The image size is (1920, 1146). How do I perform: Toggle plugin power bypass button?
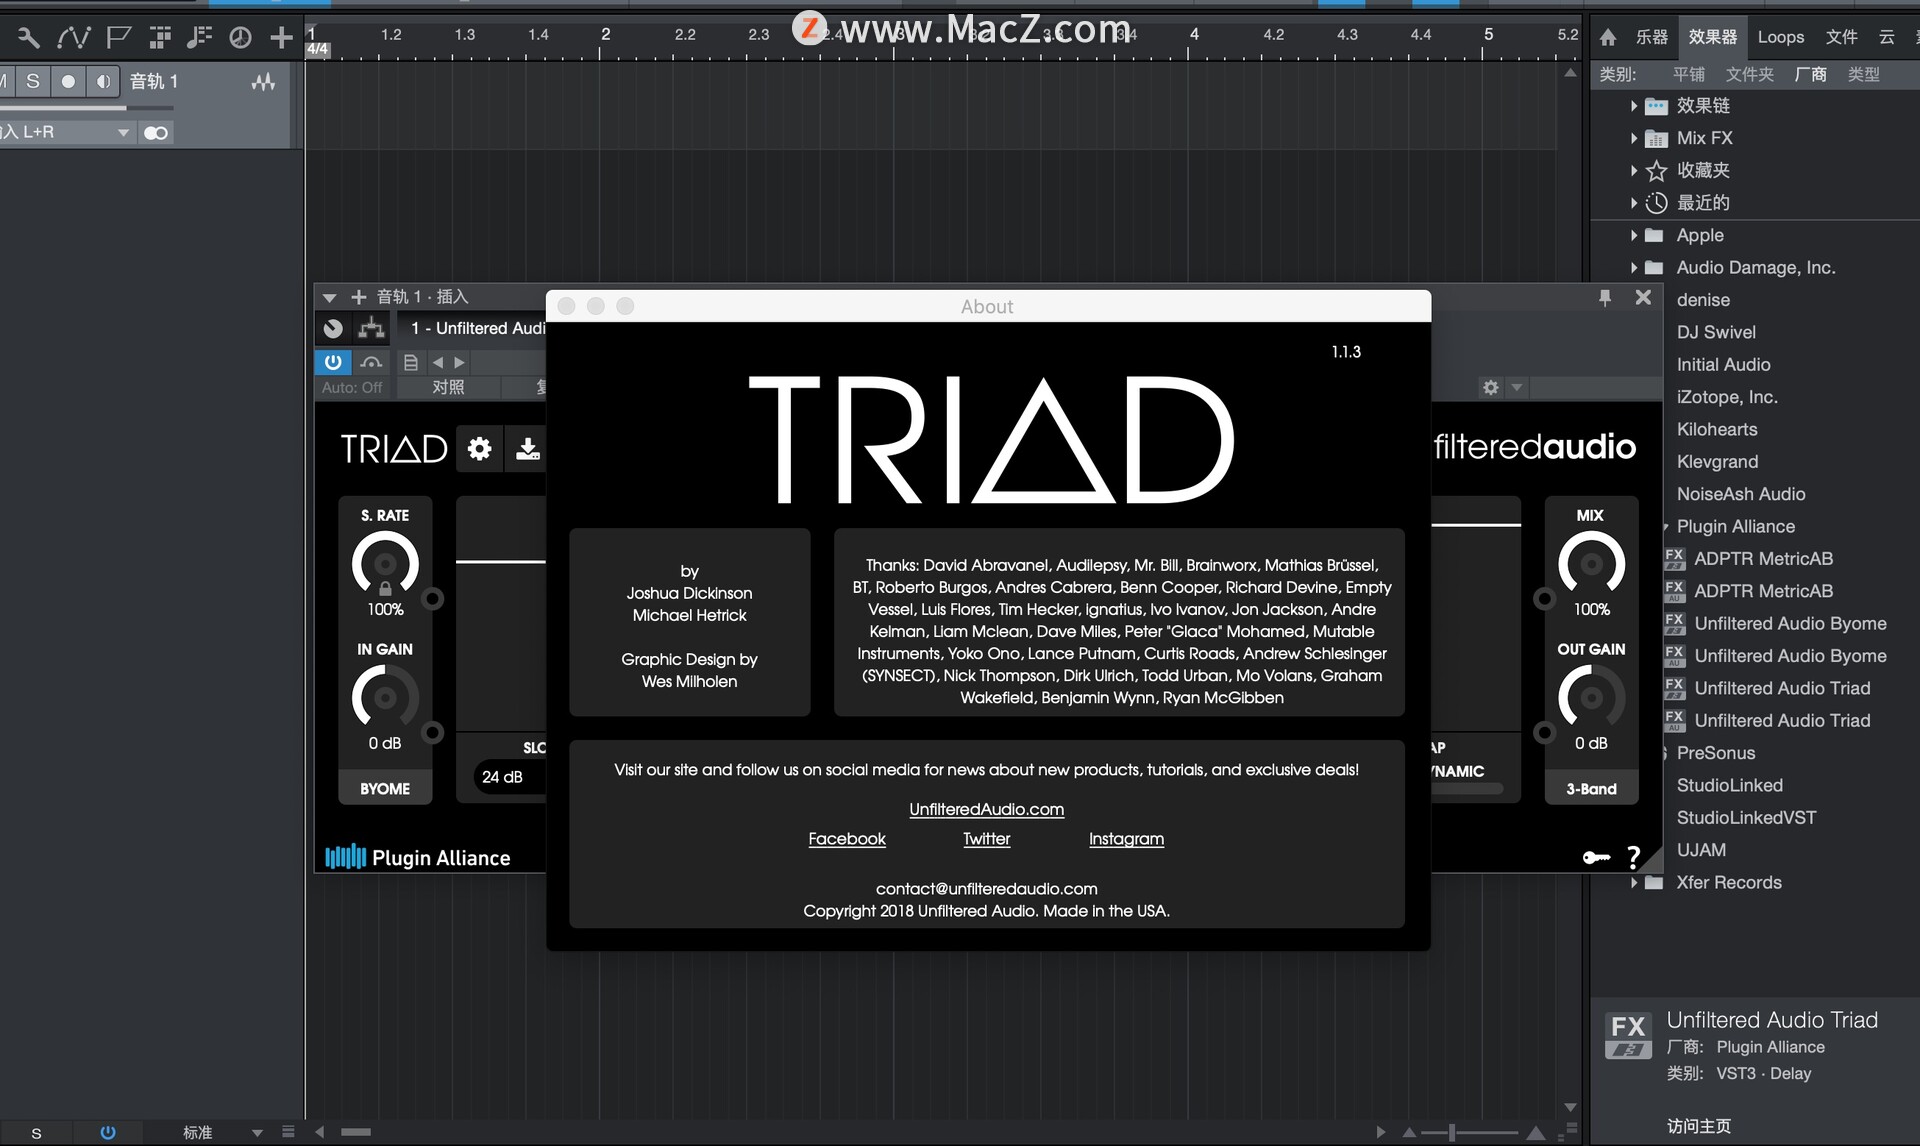[333, 362]
